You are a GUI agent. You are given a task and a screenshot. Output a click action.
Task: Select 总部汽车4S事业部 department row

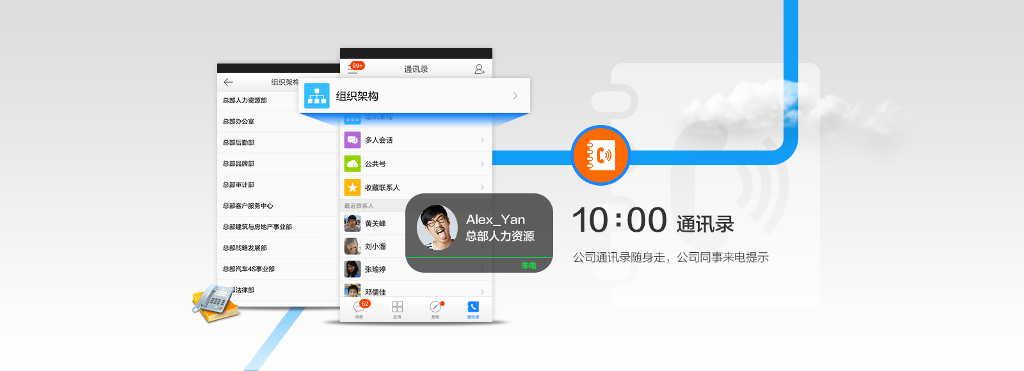pos(278,269)
